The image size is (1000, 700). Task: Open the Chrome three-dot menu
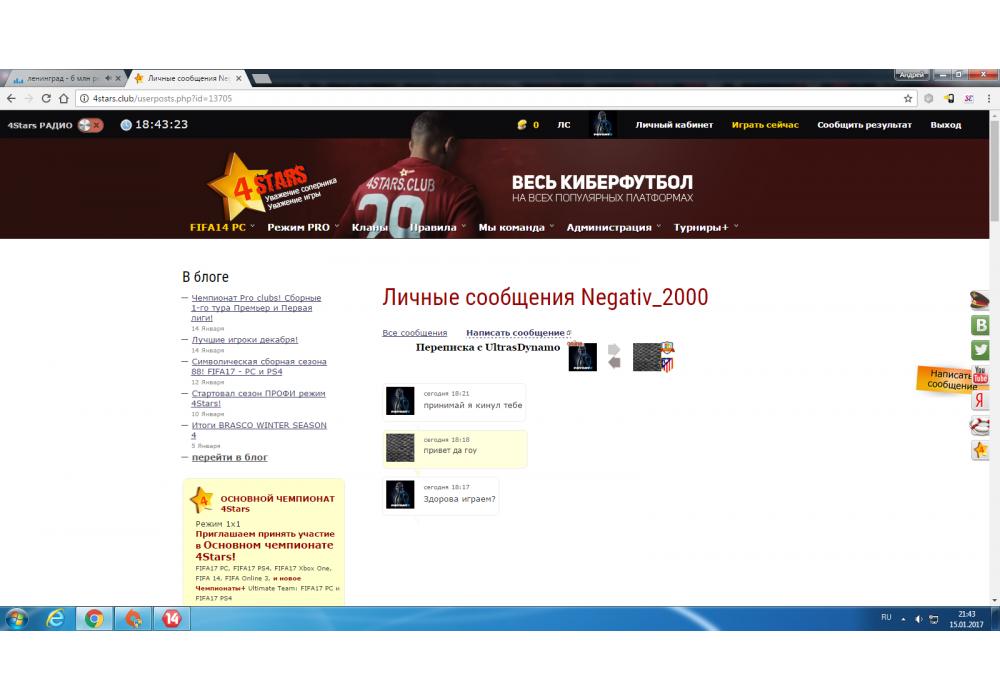point(989,98)
